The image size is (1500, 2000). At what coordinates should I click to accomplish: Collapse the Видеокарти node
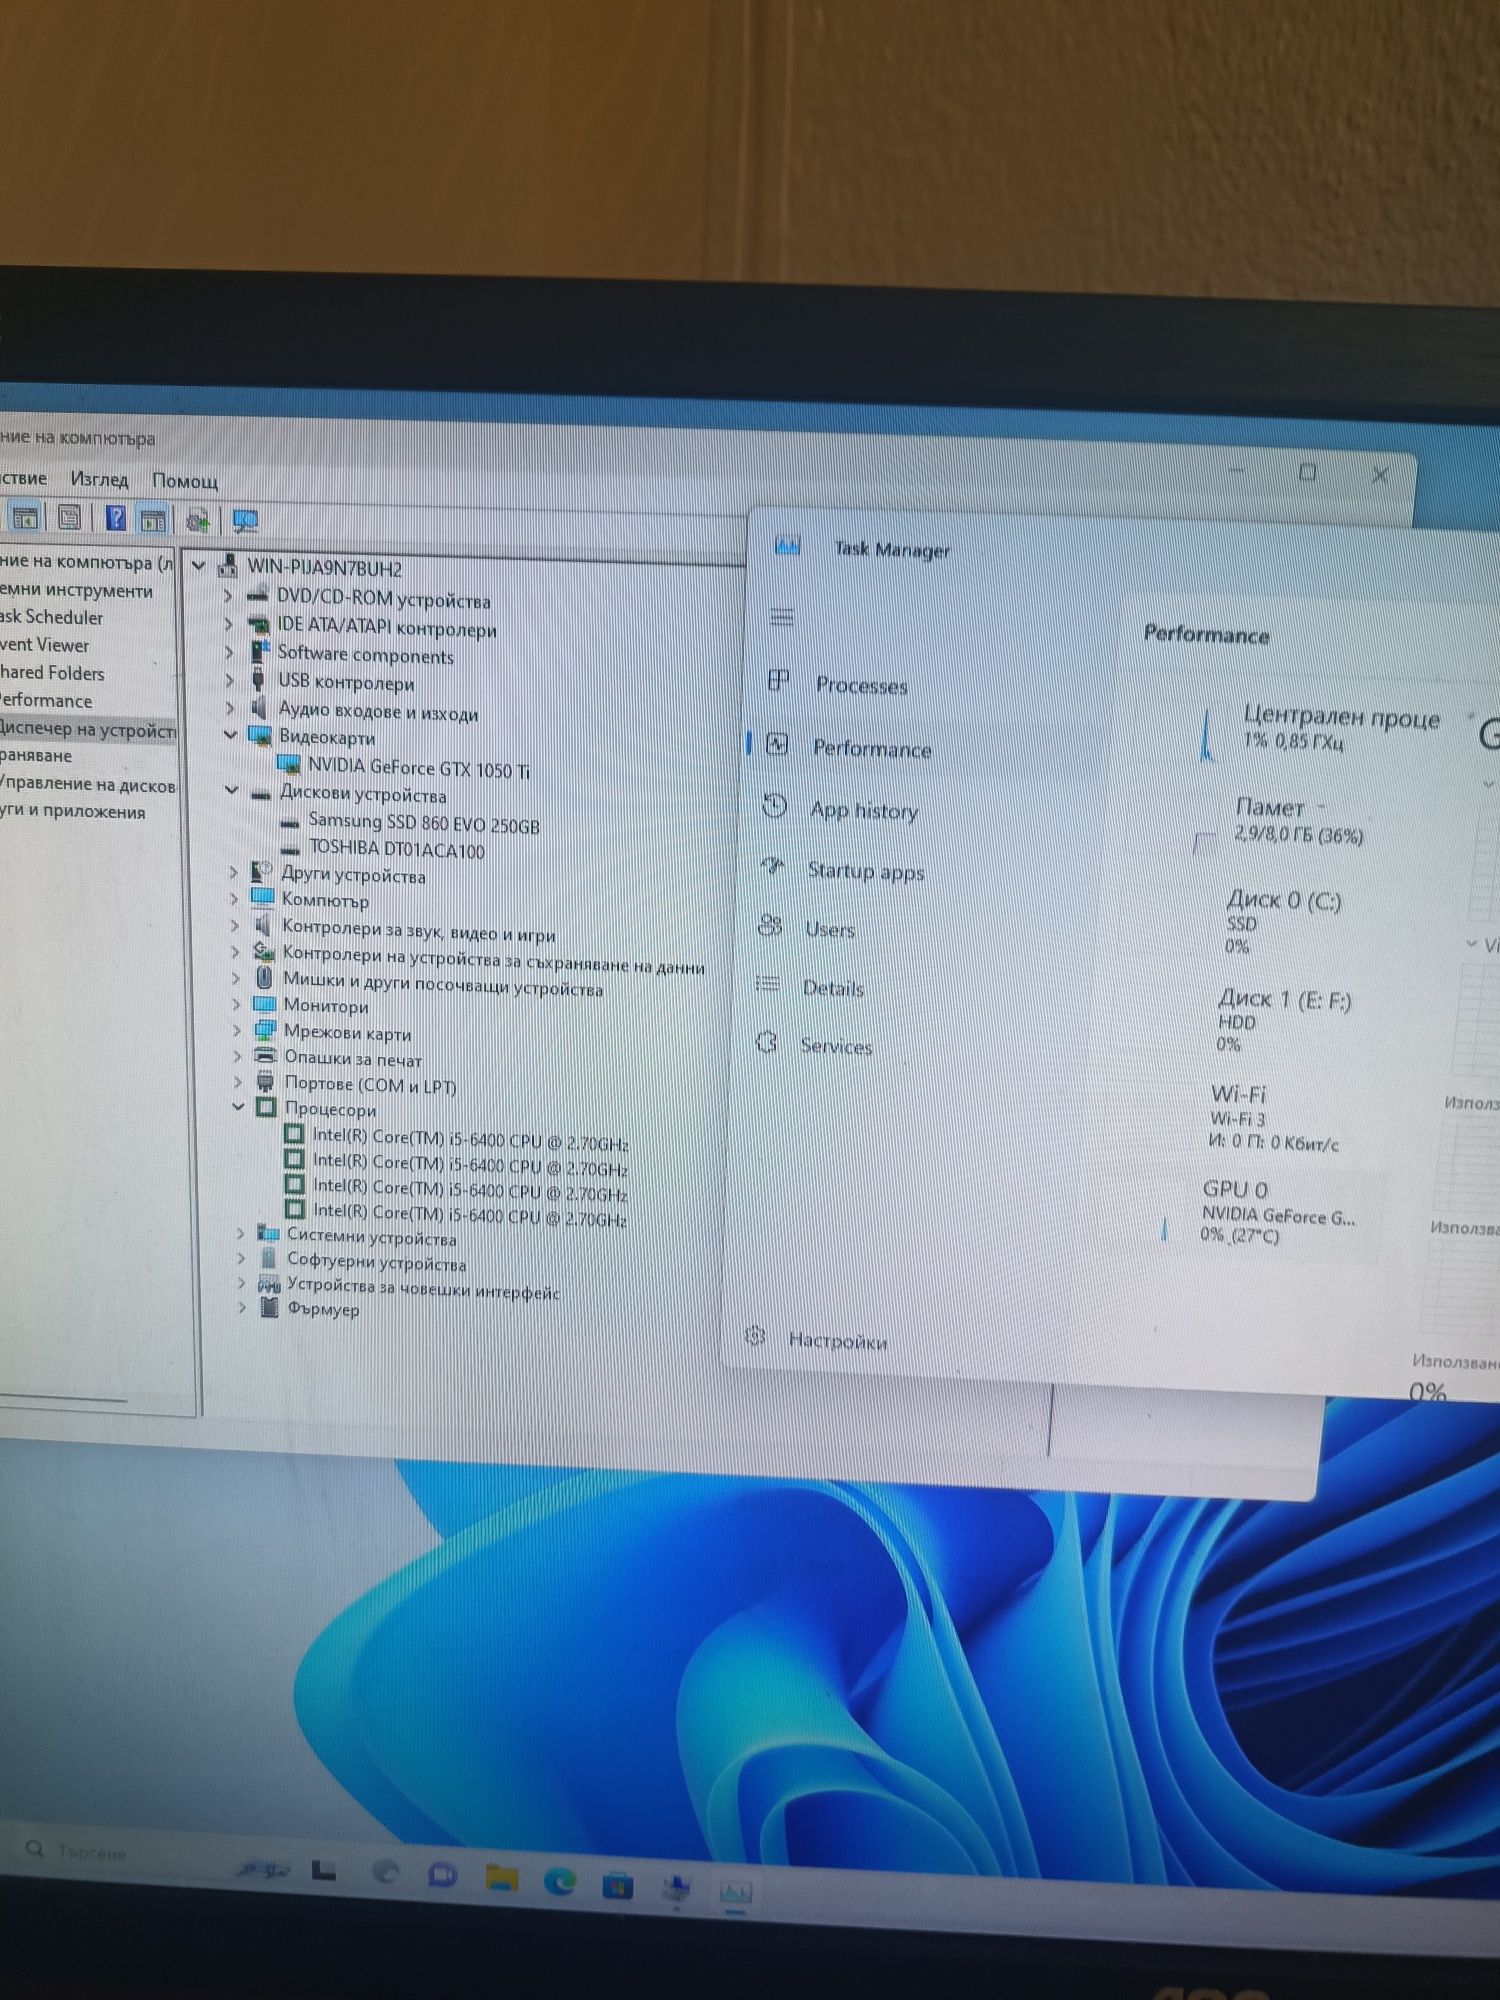pyautogui.click(x=230, y=734)
